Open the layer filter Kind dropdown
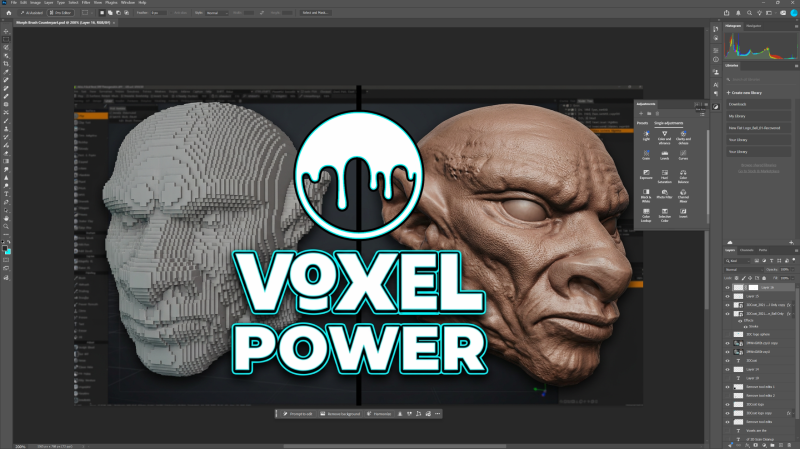 tap(737, 261)
